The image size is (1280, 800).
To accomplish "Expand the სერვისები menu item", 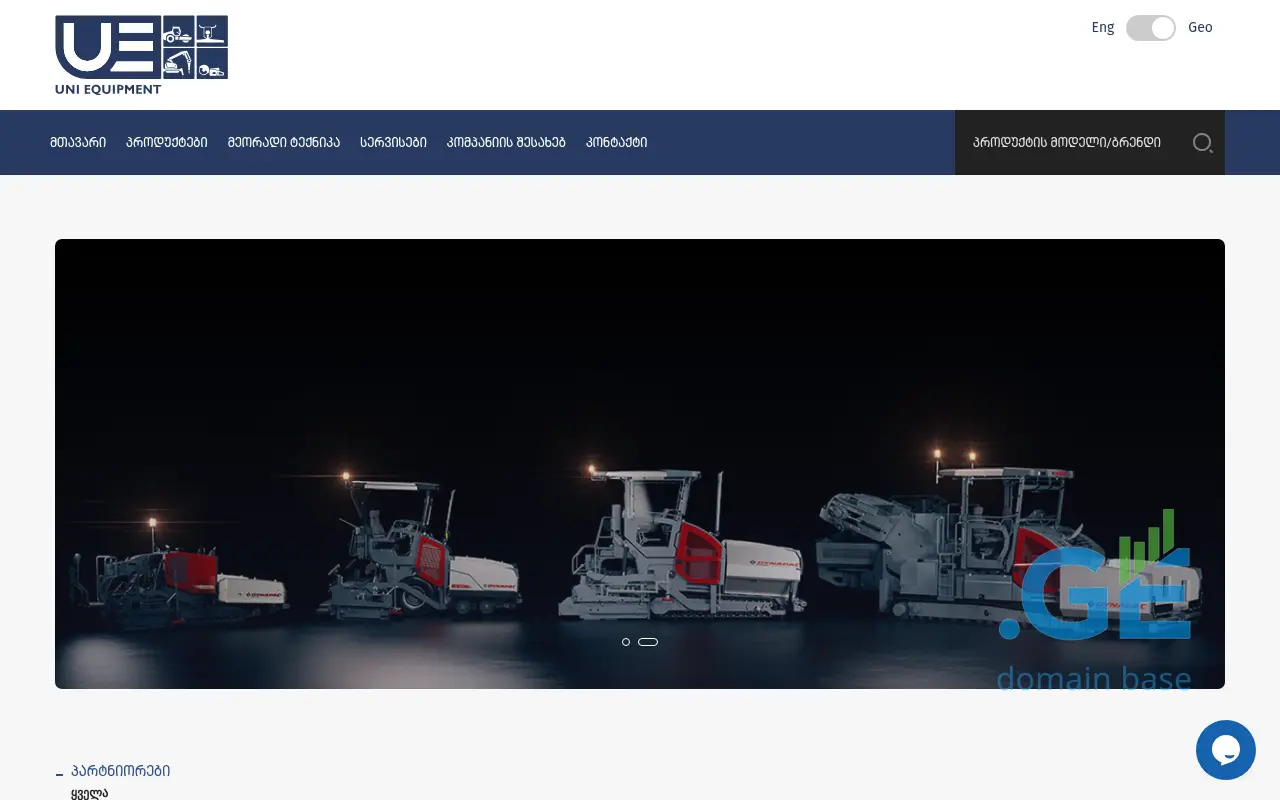I will [393, 143].
